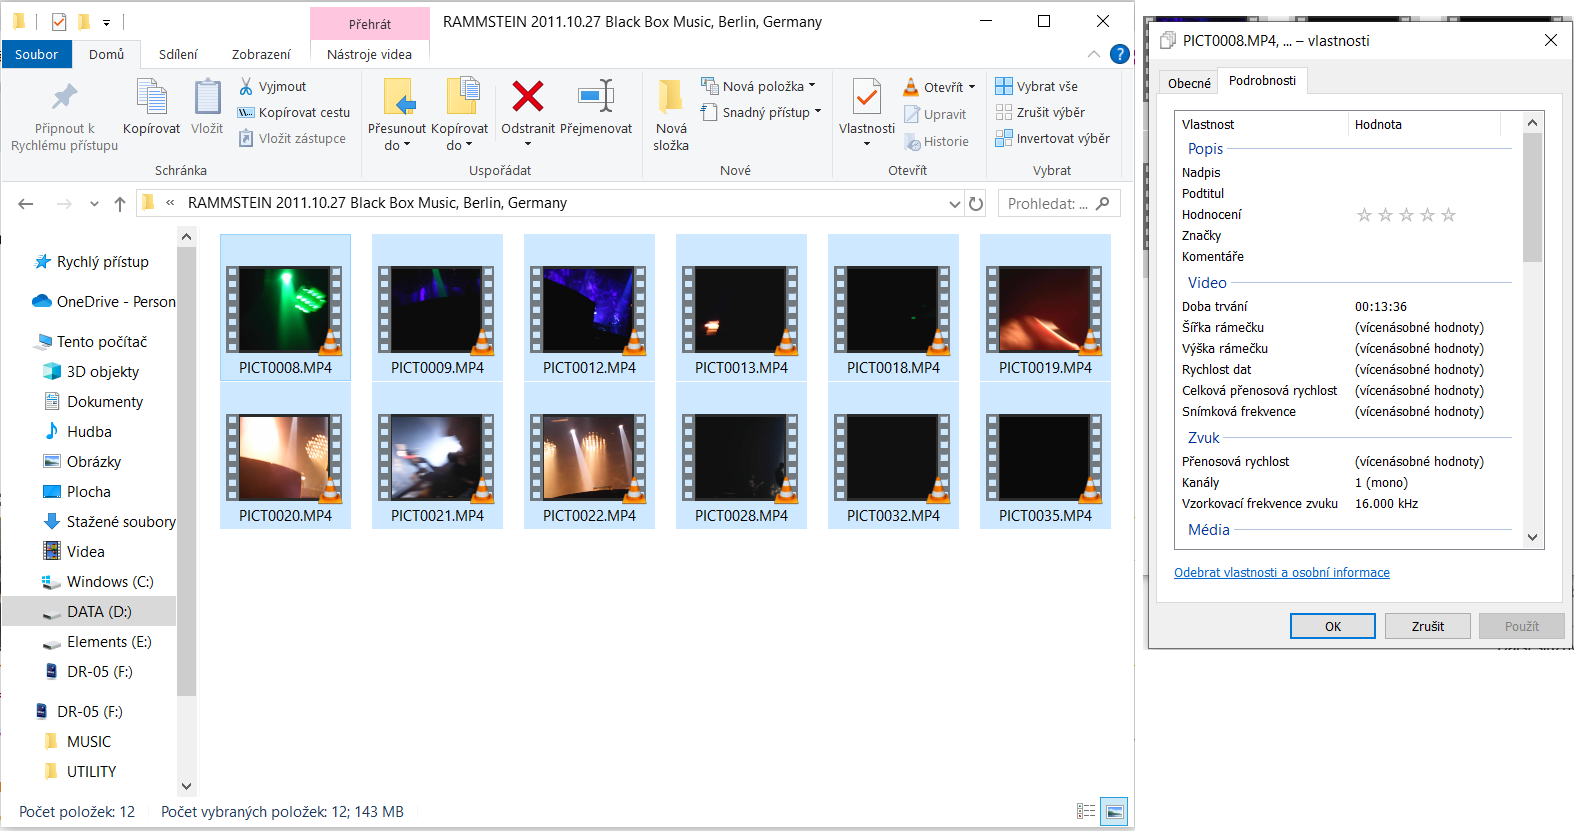Cut selection with Vyjmout
The image size is (1580, 831).
click(272, 87)
